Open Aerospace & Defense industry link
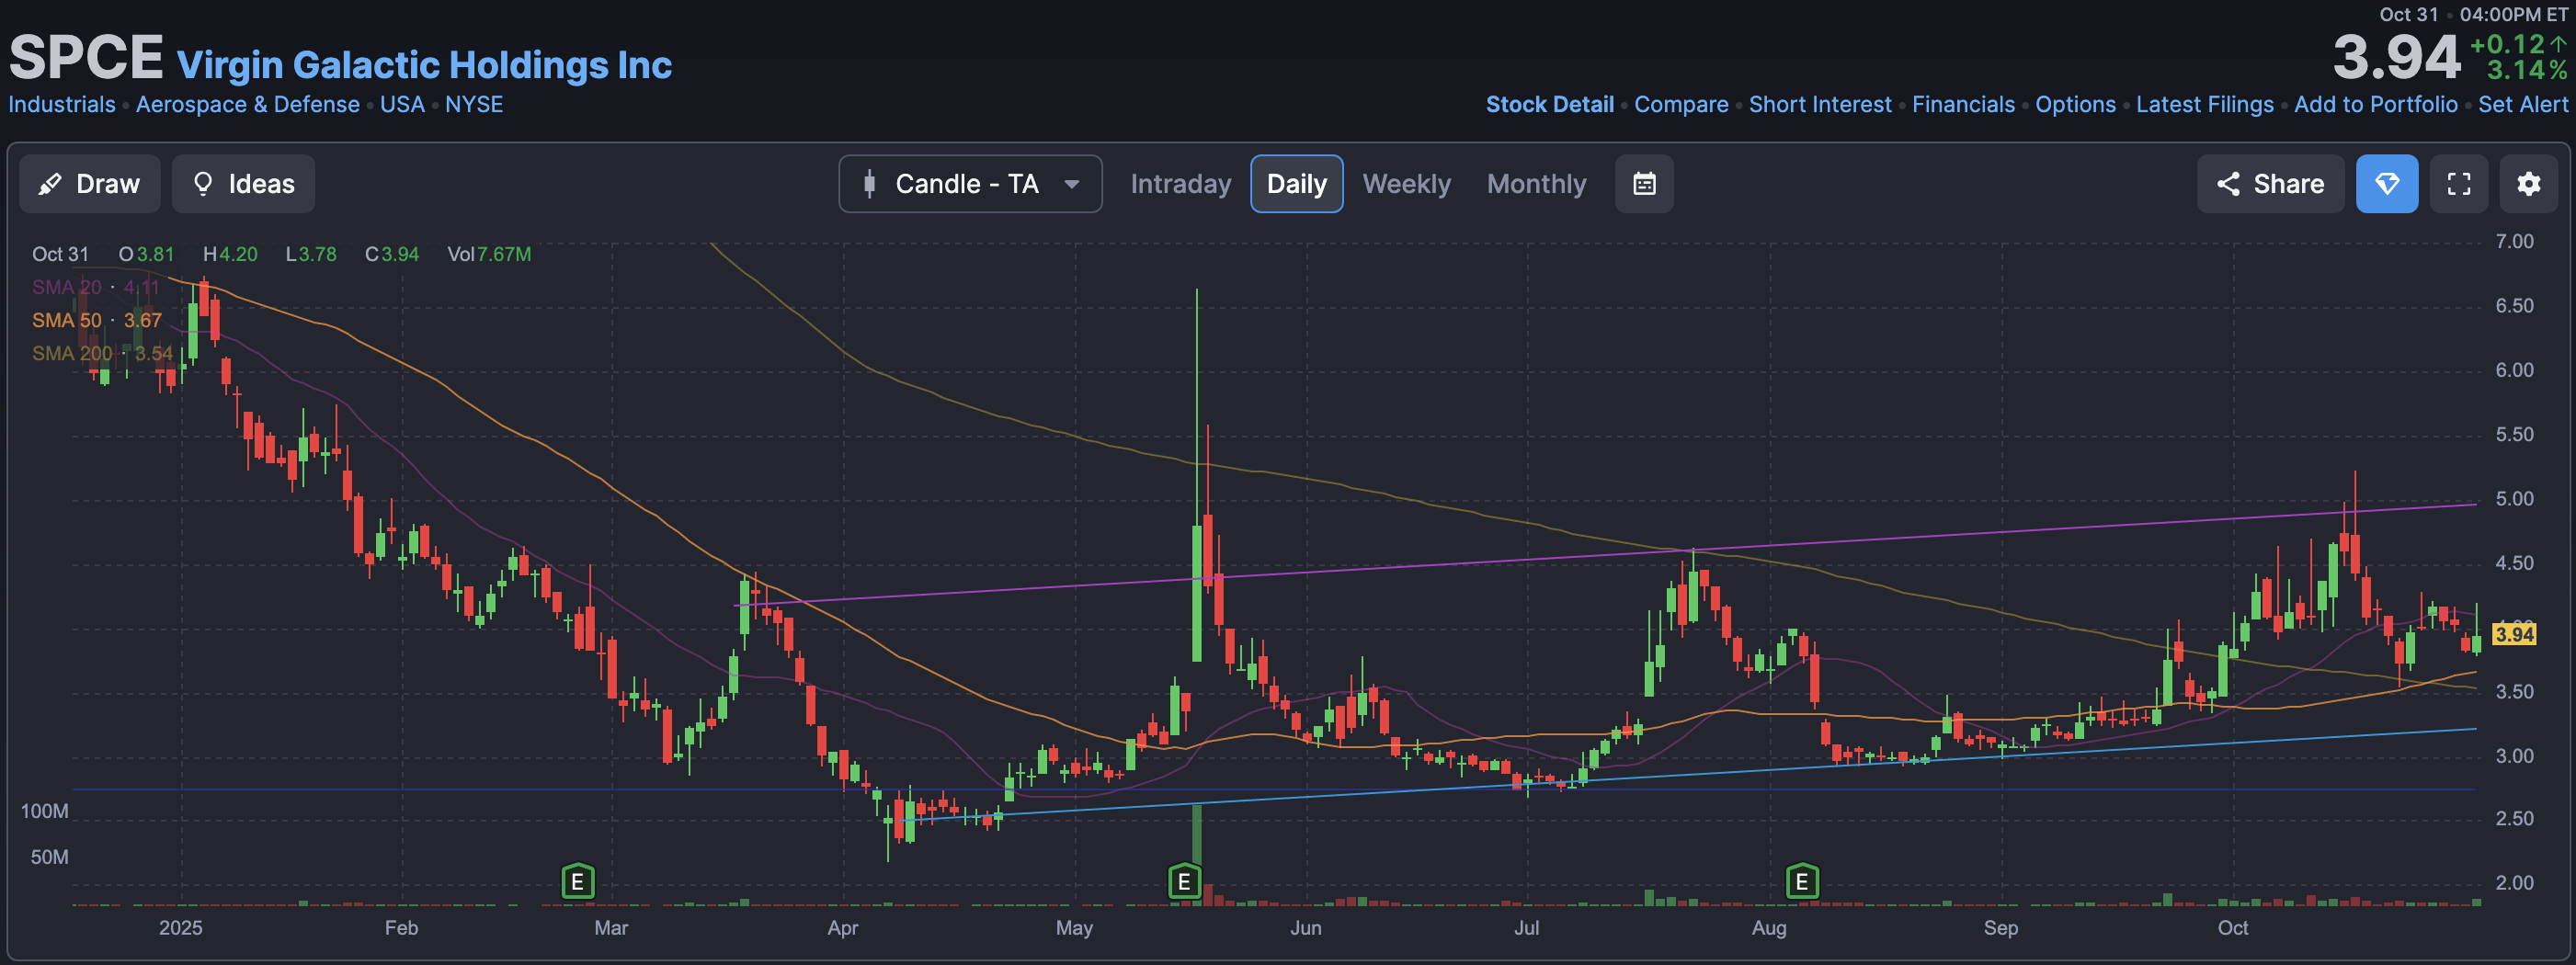This screenshot has width=2576, height=965. (x=248, y=105)
